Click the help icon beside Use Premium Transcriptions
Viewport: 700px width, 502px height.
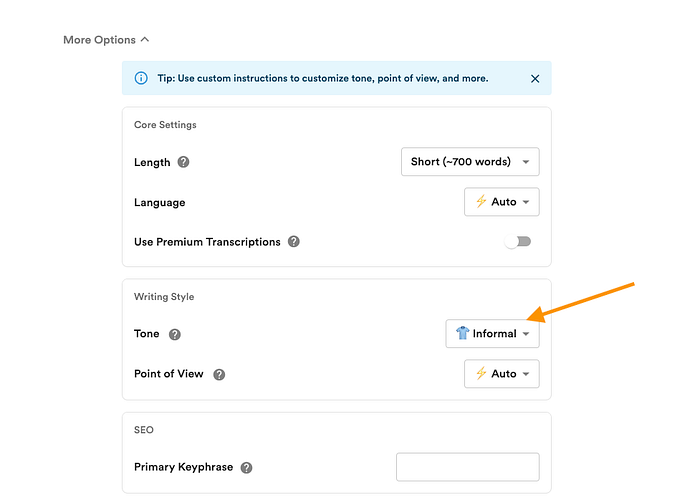click(293, 242)
